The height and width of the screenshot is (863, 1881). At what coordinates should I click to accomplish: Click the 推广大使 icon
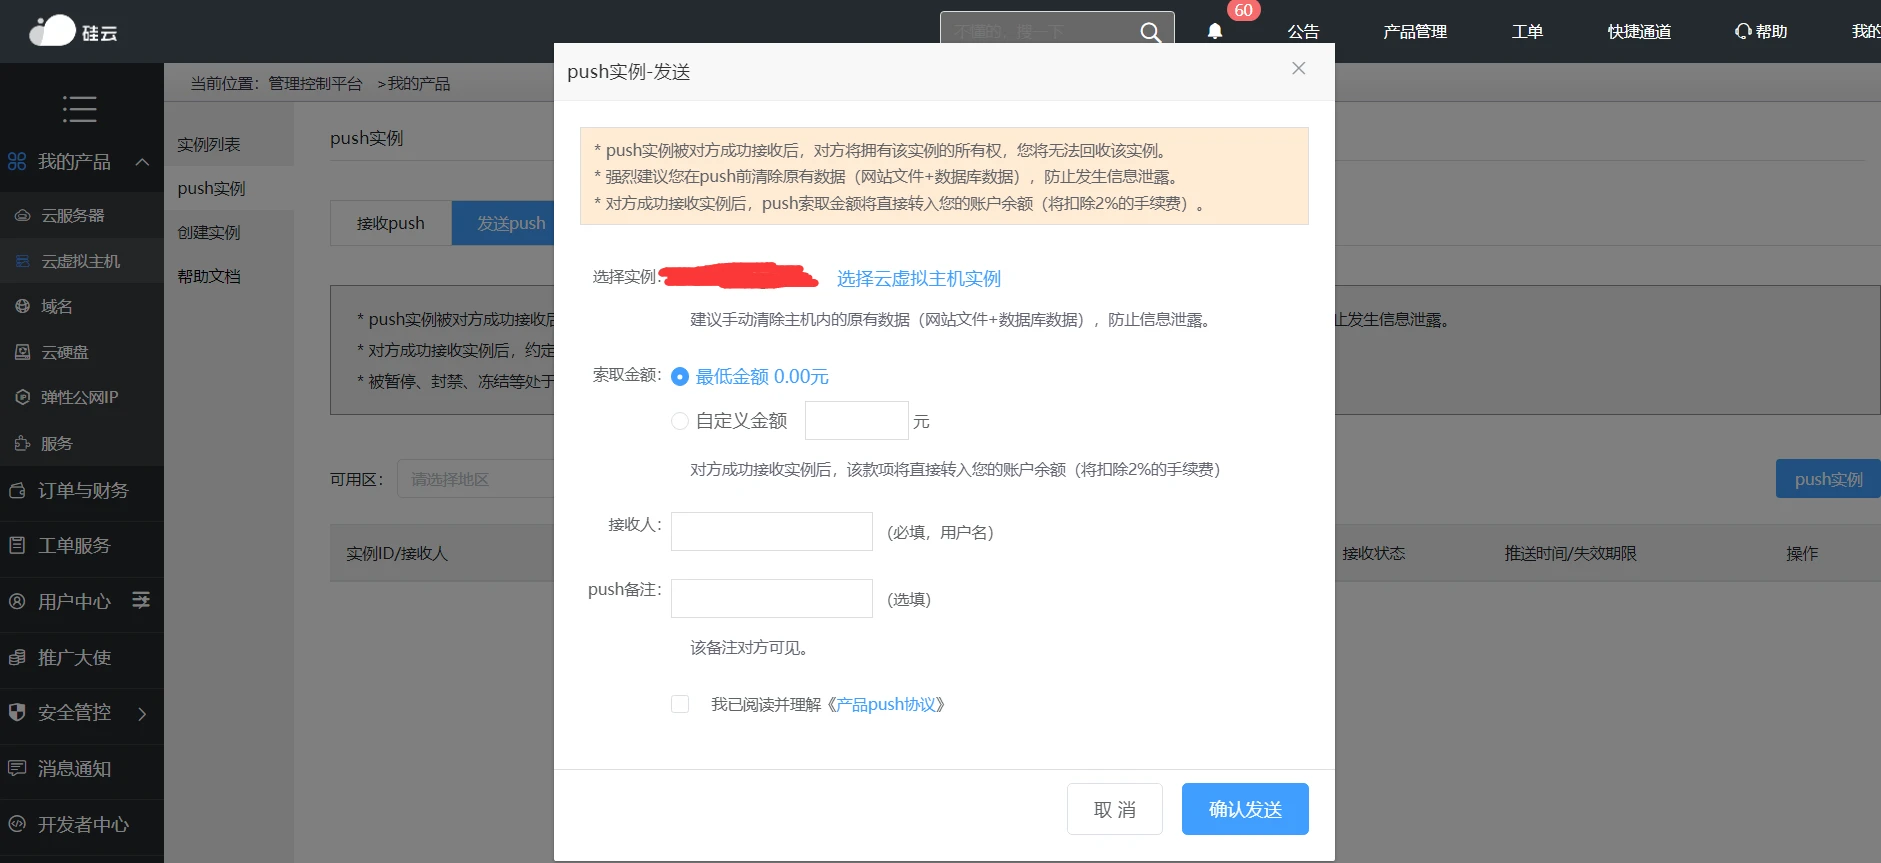coord(17,657)
